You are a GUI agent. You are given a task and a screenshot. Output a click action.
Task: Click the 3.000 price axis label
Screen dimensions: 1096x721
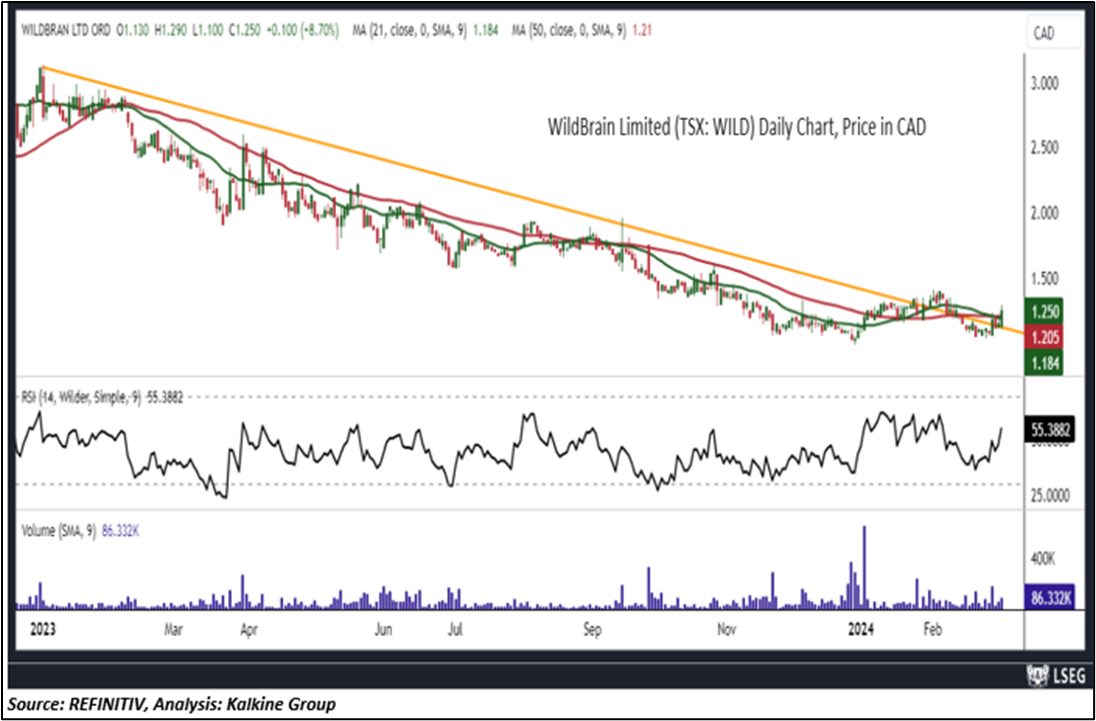click(x=1045, y=83)
